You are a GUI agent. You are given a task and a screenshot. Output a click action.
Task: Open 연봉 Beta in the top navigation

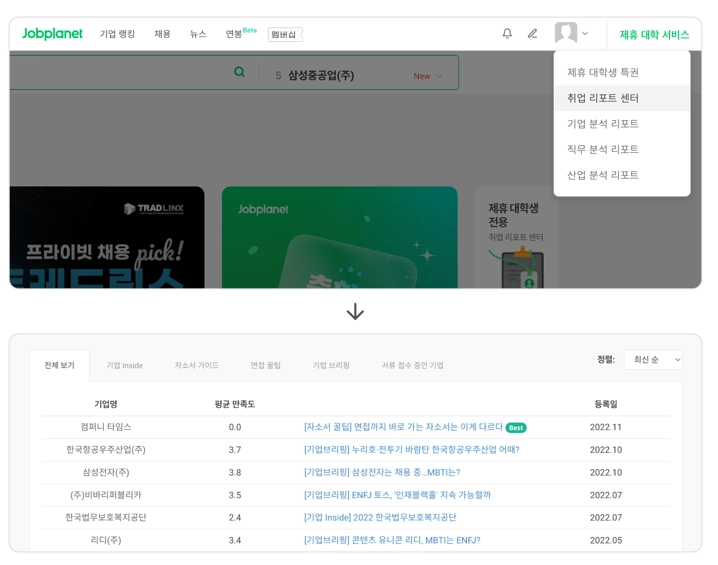[x=241, y=33]
